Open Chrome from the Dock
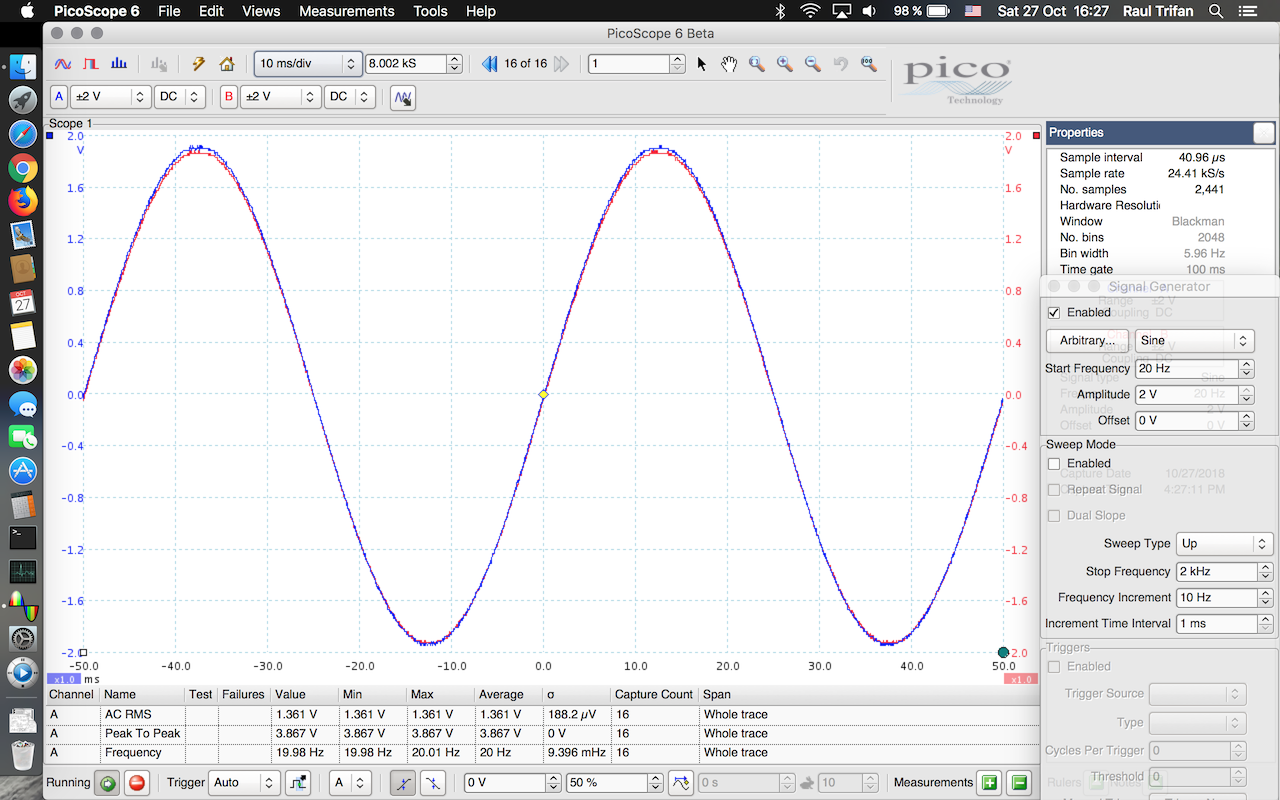 (22, 167)
